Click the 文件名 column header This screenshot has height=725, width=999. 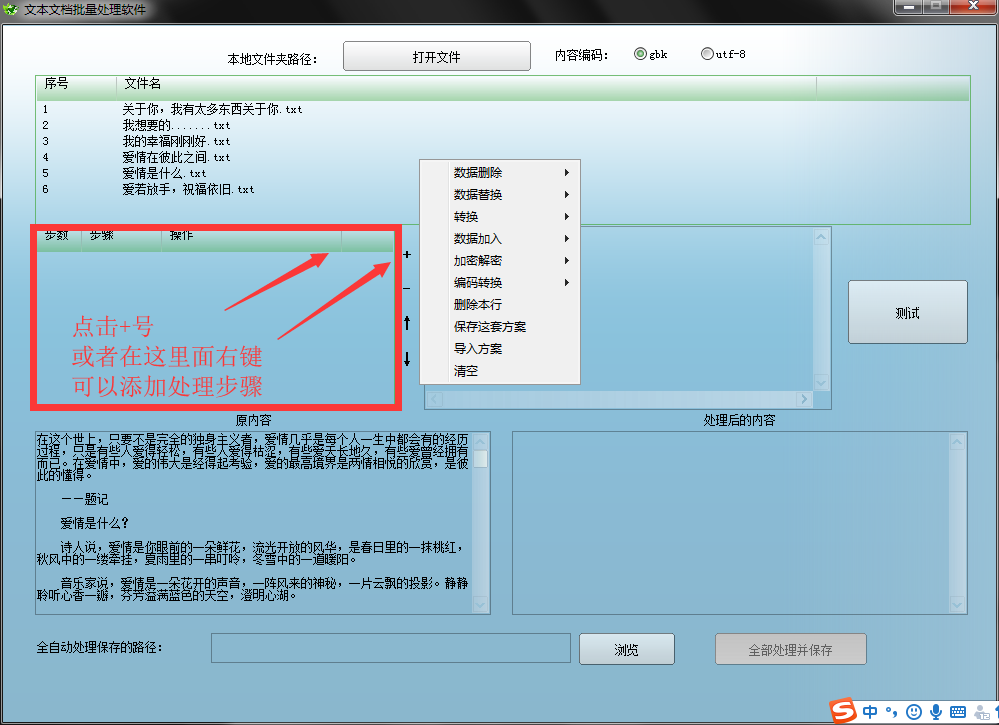pyautogui.click(x=466, y=88)
